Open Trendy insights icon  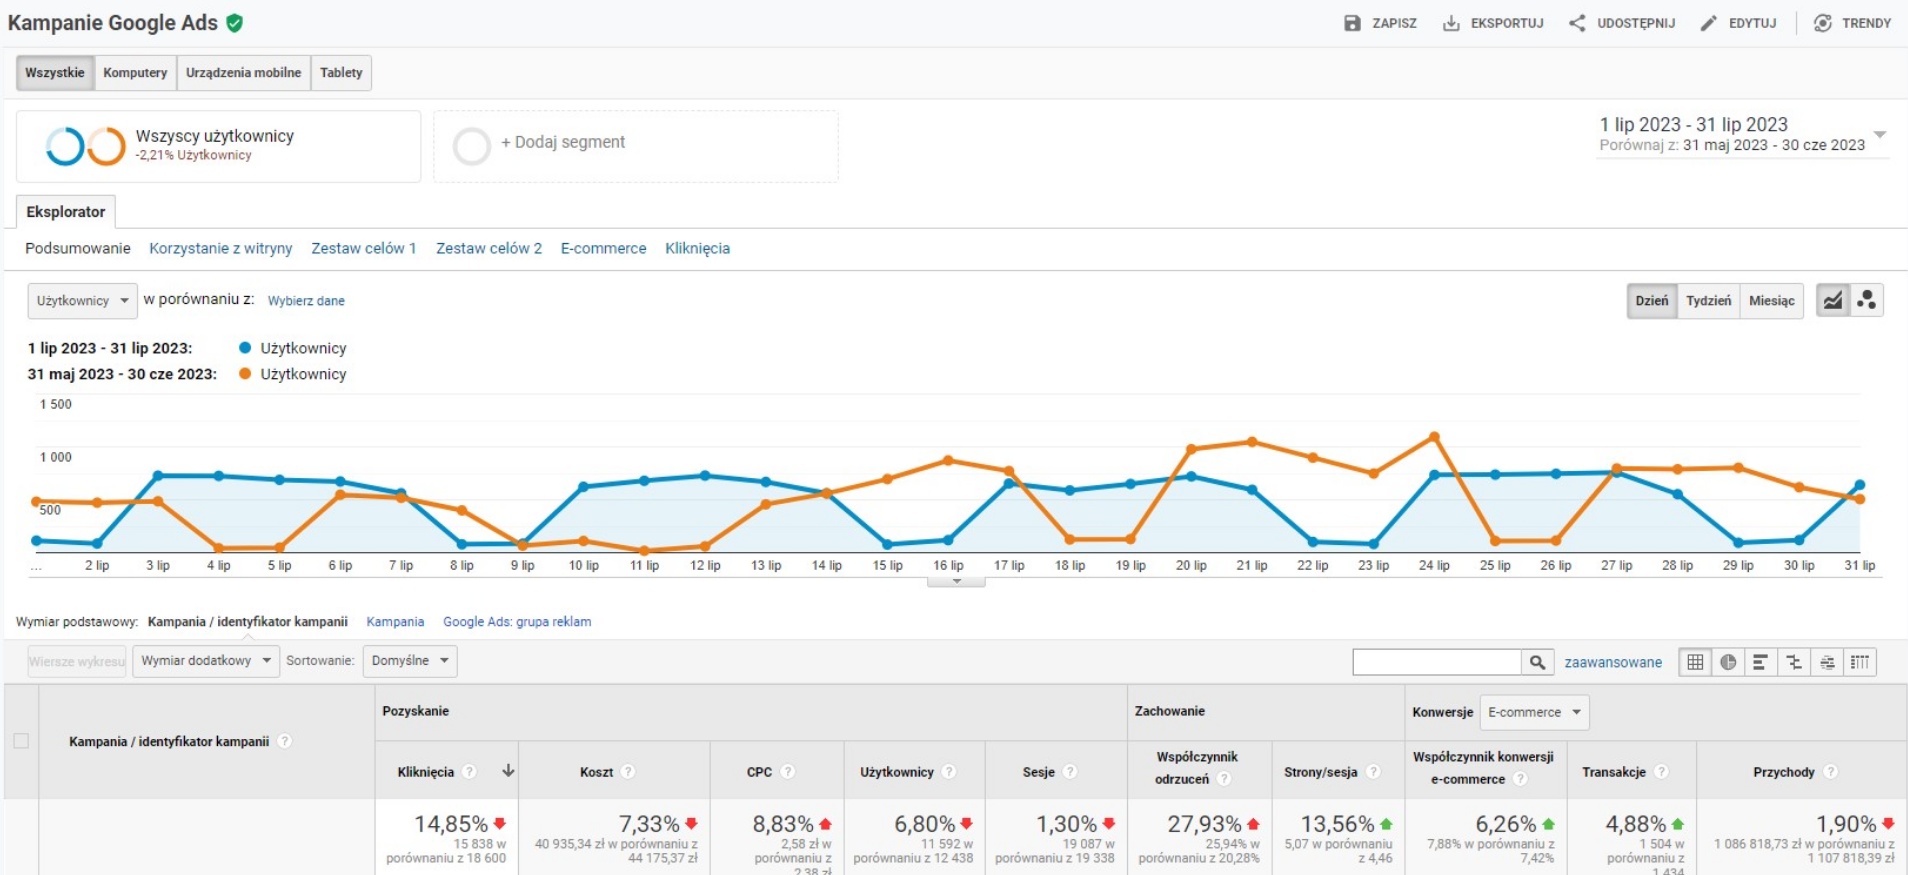point(1823,23)
